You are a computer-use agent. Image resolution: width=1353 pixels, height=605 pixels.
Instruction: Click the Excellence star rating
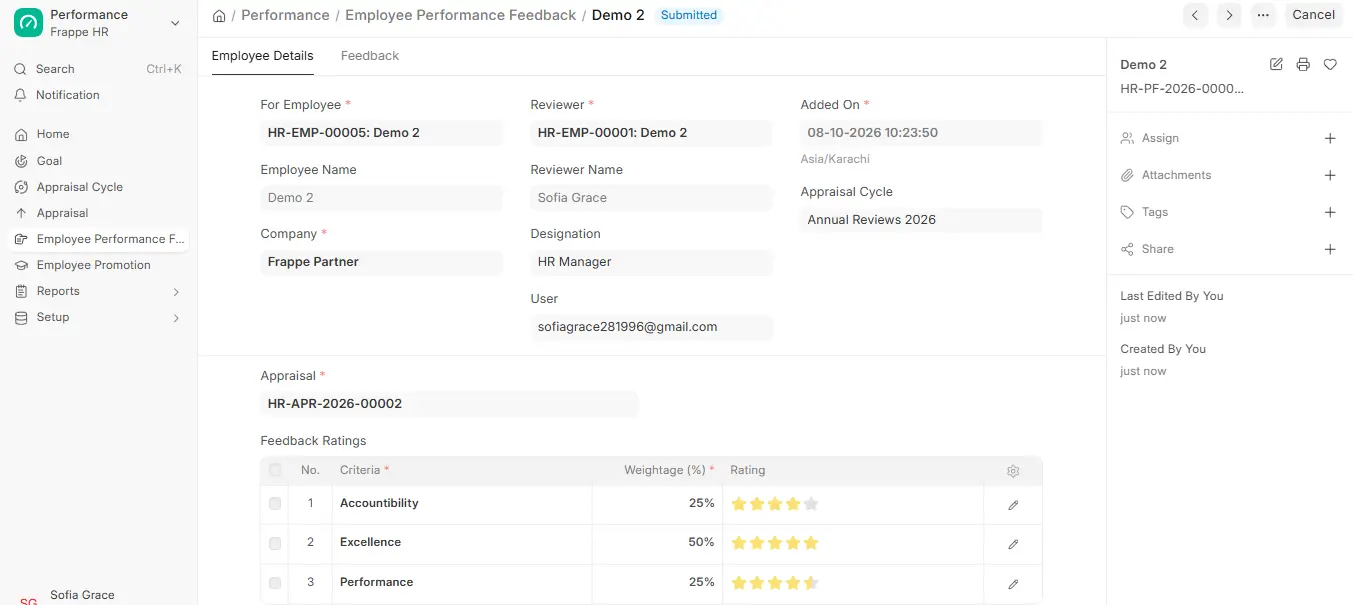775,543
